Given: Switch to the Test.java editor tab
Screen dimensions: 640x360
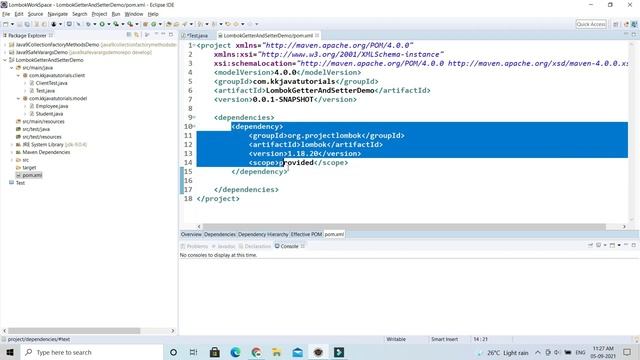Looking at the screenshot, I should 197,36.
